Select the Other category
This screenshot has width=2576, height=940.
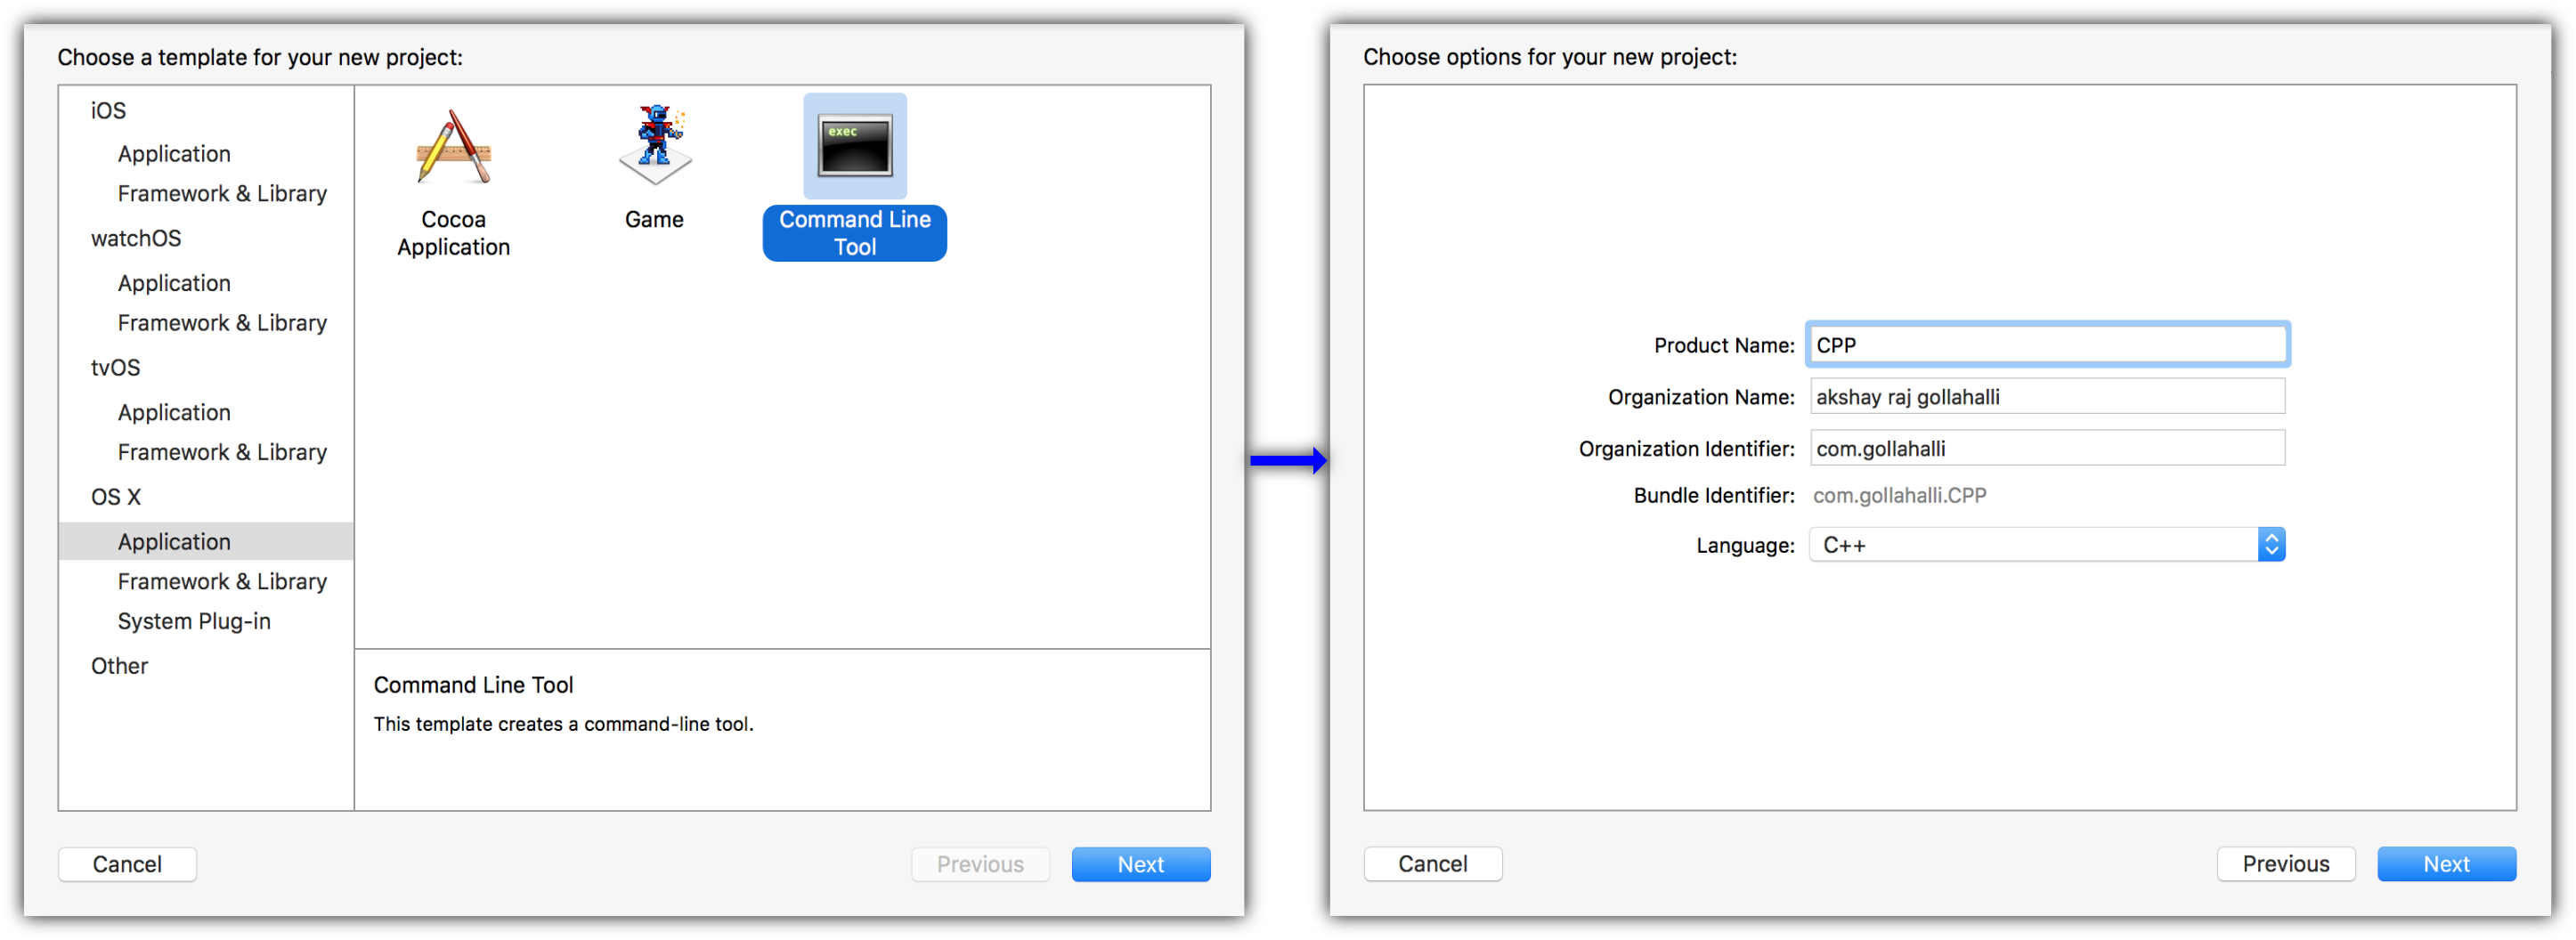coord(119,667)
